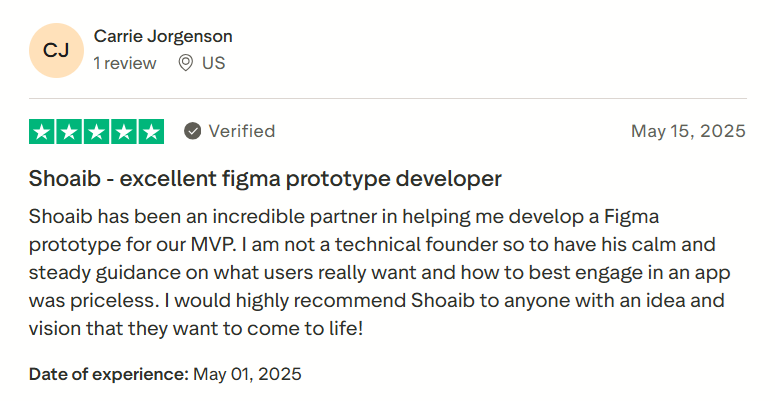
Task: Click the May 15, 2025 review date
Action: (689, 131)
